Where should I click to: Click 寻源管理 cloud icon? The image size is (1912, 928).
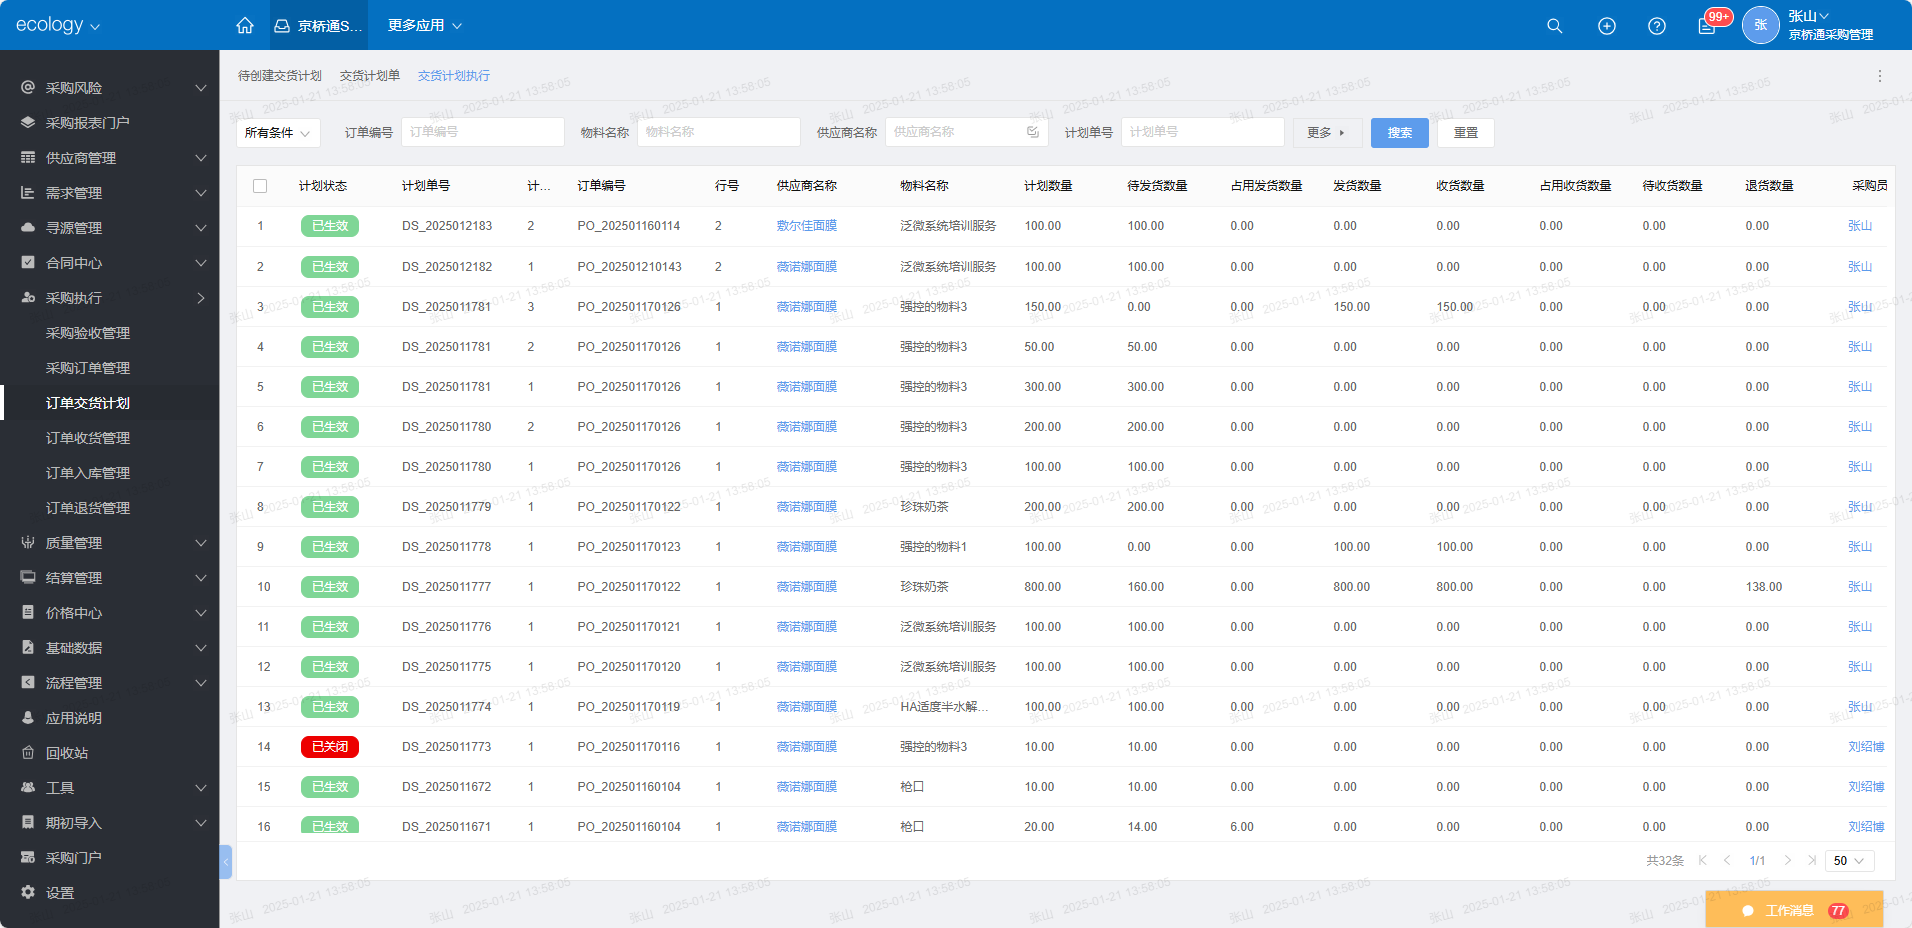click(28, 228)
